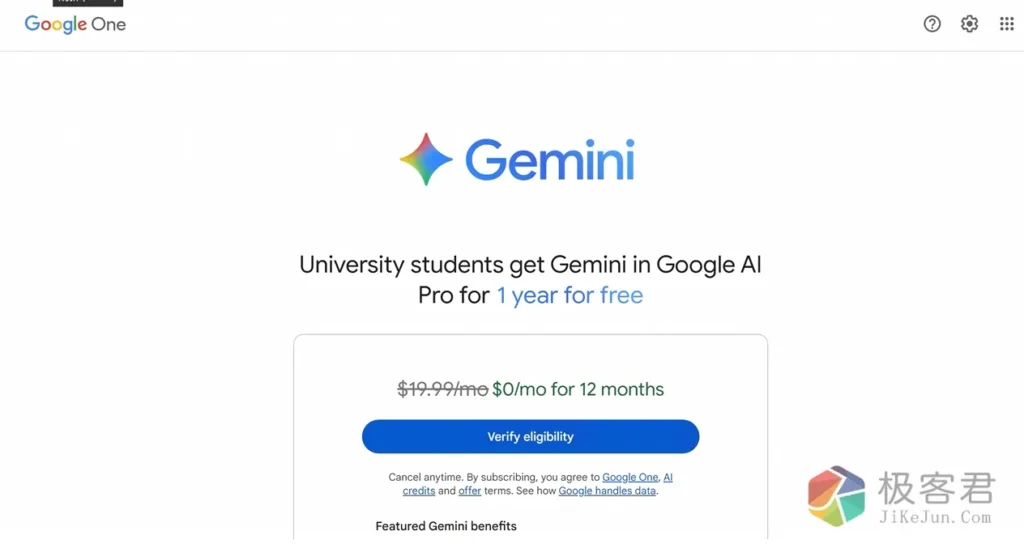
Task: Click the "University students get Gemini" headline
Action: 530,265
